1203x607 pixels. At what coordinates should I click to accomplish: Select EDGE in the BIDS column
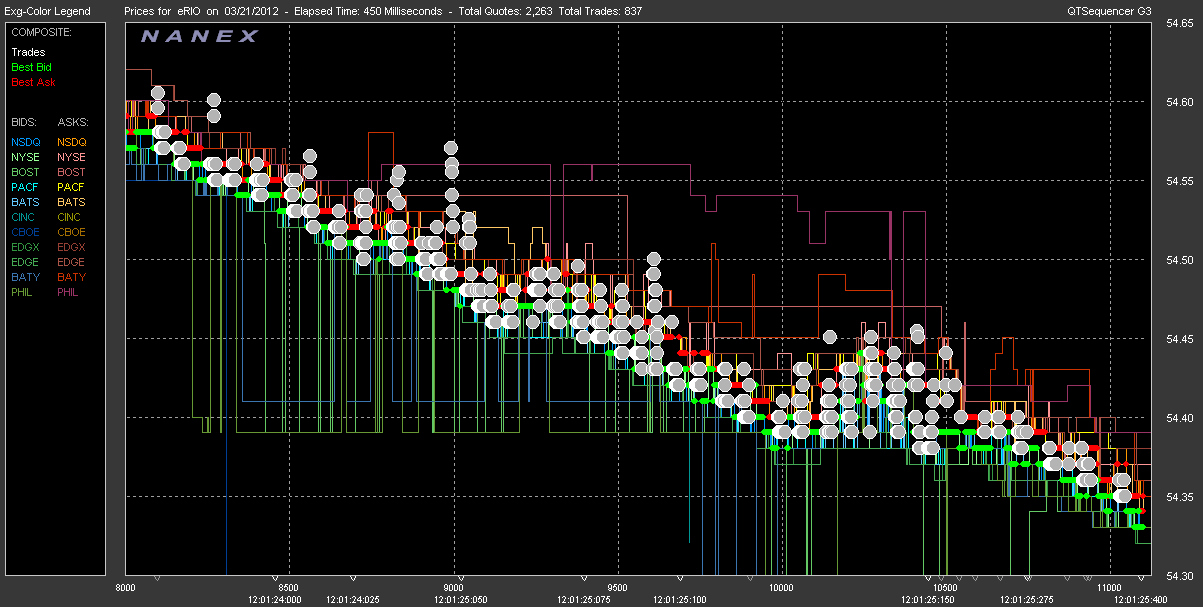point(27,262)
